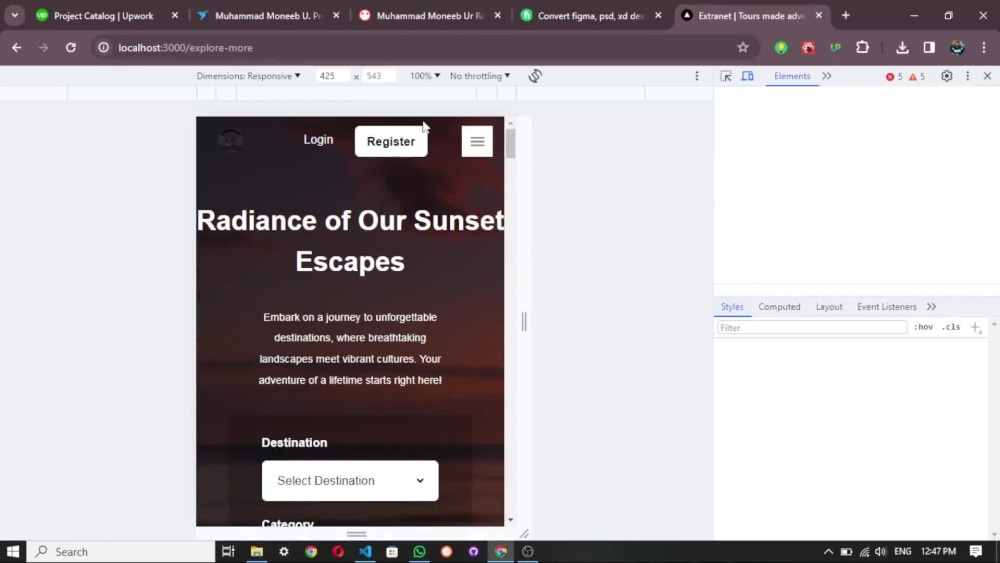Click the volume icon in system tray
This screenshot has height=563, width=1000.
click(x=881, y=552)
